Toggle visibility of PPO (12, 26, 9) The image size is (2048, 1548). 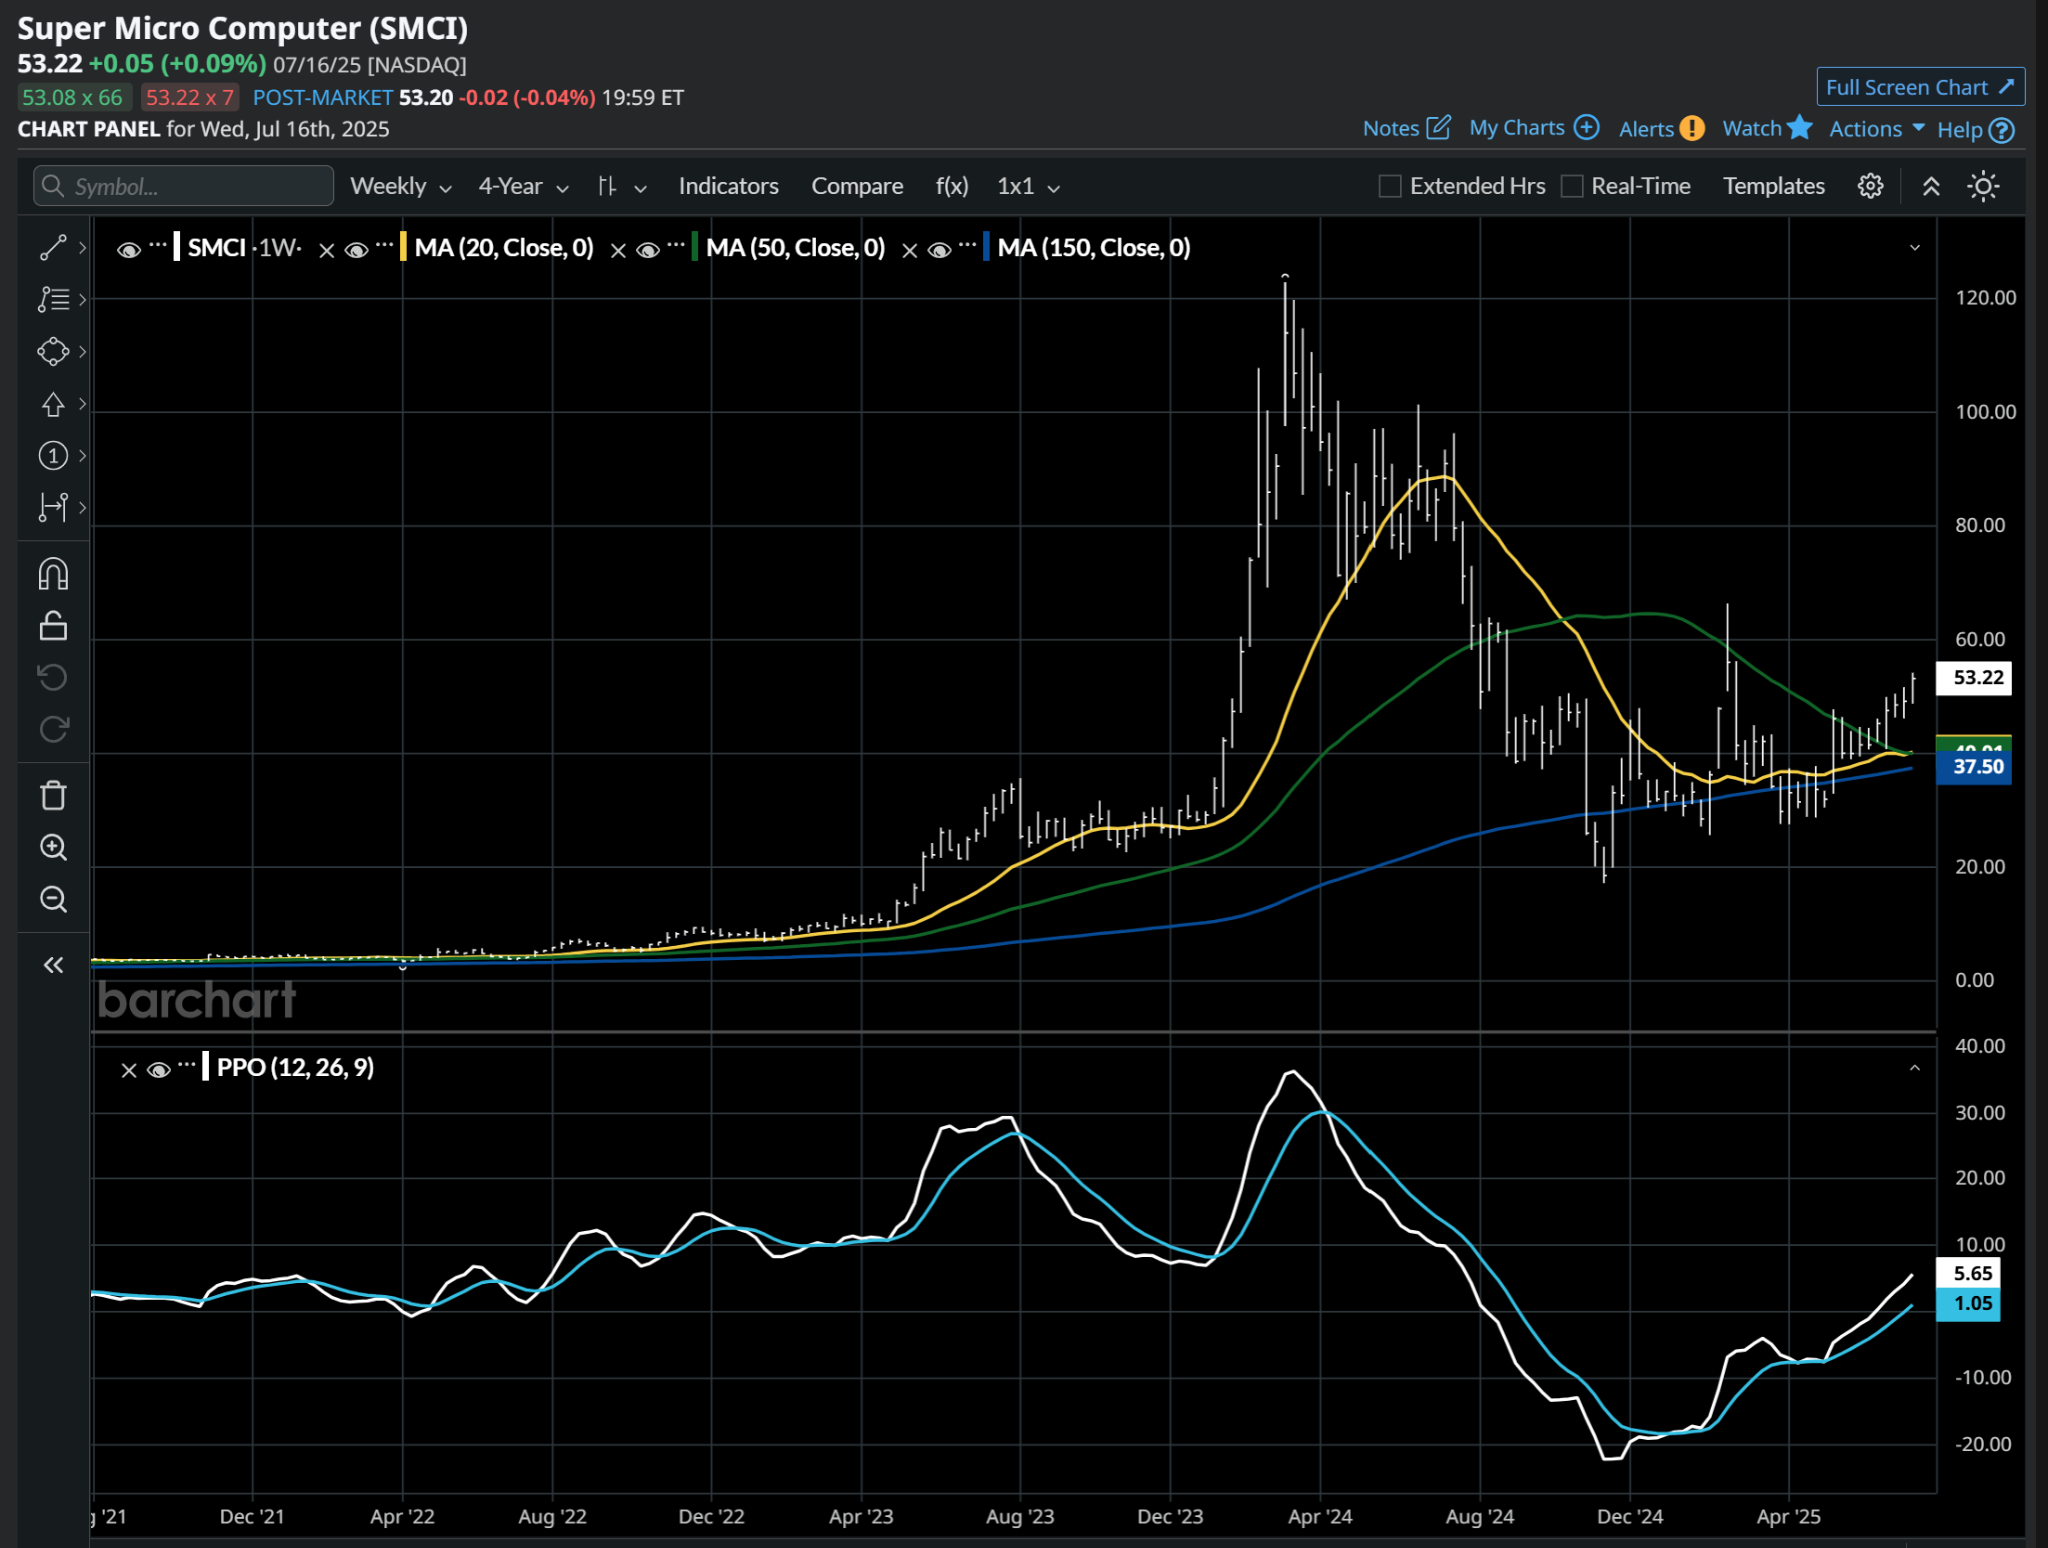[x=158, y=1070]
